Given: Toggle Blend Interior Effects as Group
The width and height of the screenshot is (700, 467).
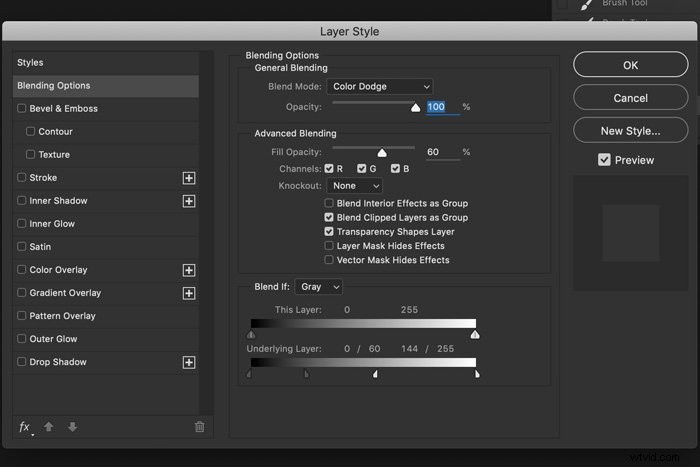Looking at the screenshot, I should (329, 203).
